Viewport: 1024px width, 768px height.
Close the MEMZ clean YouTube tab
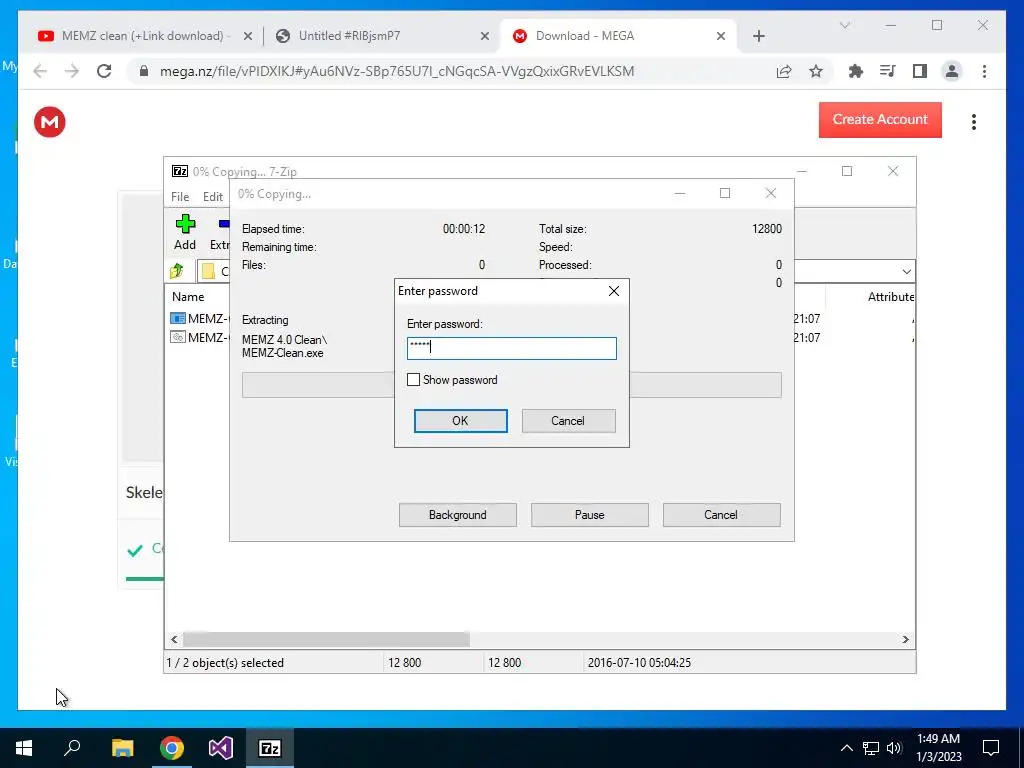pyautogui.click(x=248, y=37)
